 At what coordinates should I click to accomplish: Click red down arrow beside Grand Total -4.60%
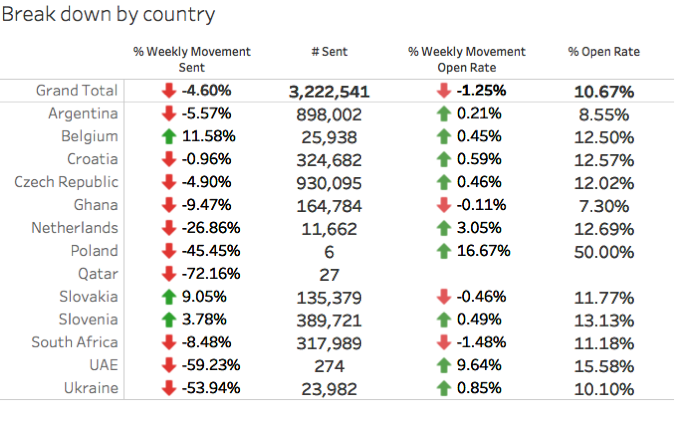[169, 90]
